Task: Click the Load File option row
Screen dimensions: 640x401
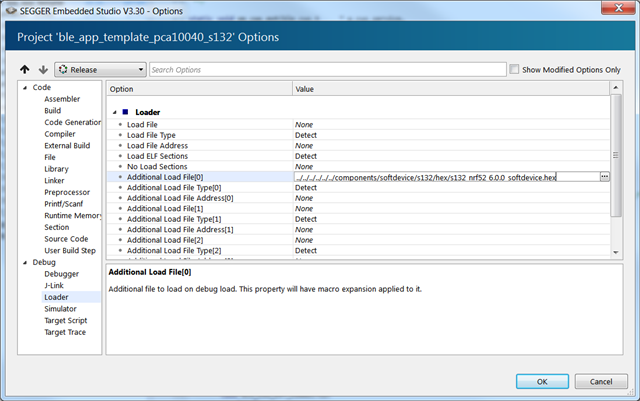Action: tap(358, 125)
